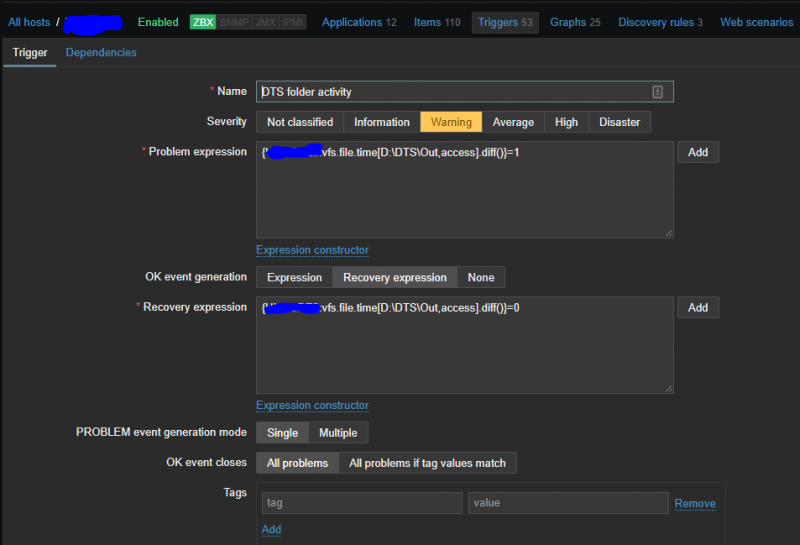Image resolution: width=800 pixels, height=545 pixels.
Task: Click the tag value input field
Action: click(x=568, y=503)
